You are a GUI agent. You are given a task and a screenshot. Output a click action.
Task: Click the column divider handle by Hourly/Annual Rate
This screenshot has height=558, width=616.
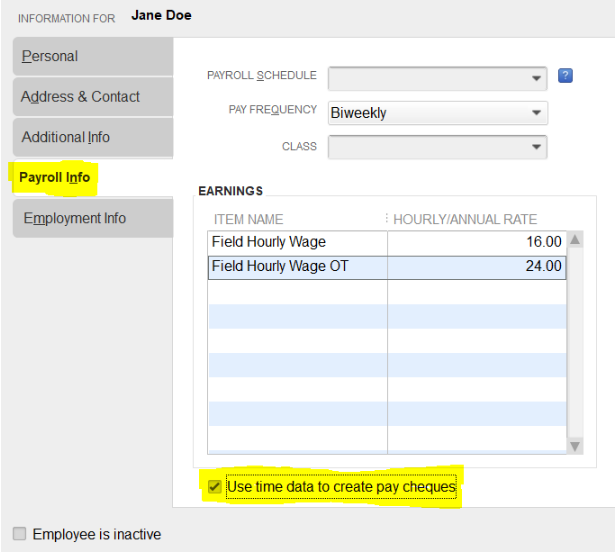[x=387, y=218]
